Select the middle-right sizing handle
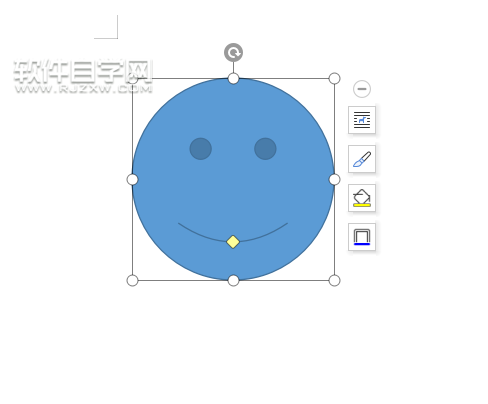This screenshot has width=488, height=404. coord(334,180)
